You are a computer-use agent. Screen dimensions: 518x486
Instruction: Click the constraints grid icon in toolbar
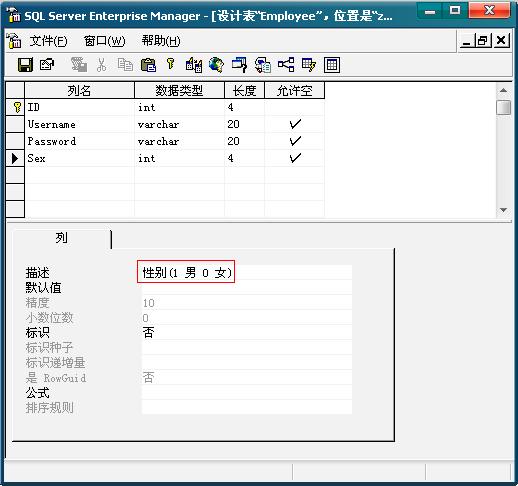332,65
